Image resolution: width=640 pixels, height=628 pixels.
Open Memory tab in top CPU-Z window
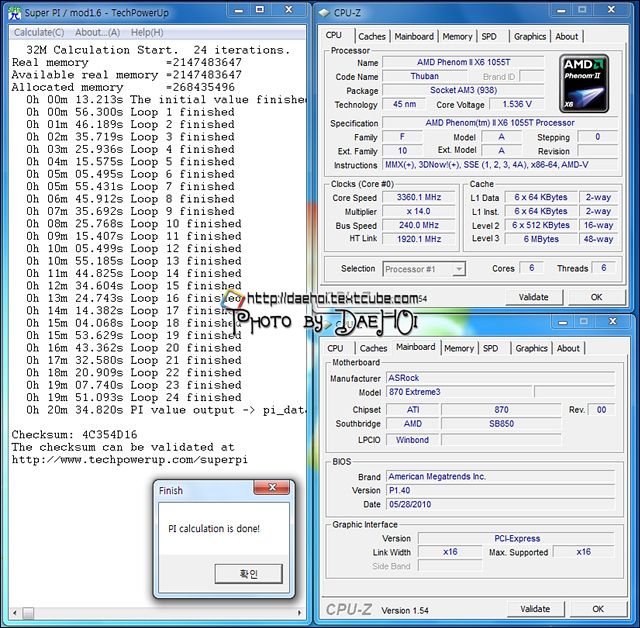tap(457, 36)
